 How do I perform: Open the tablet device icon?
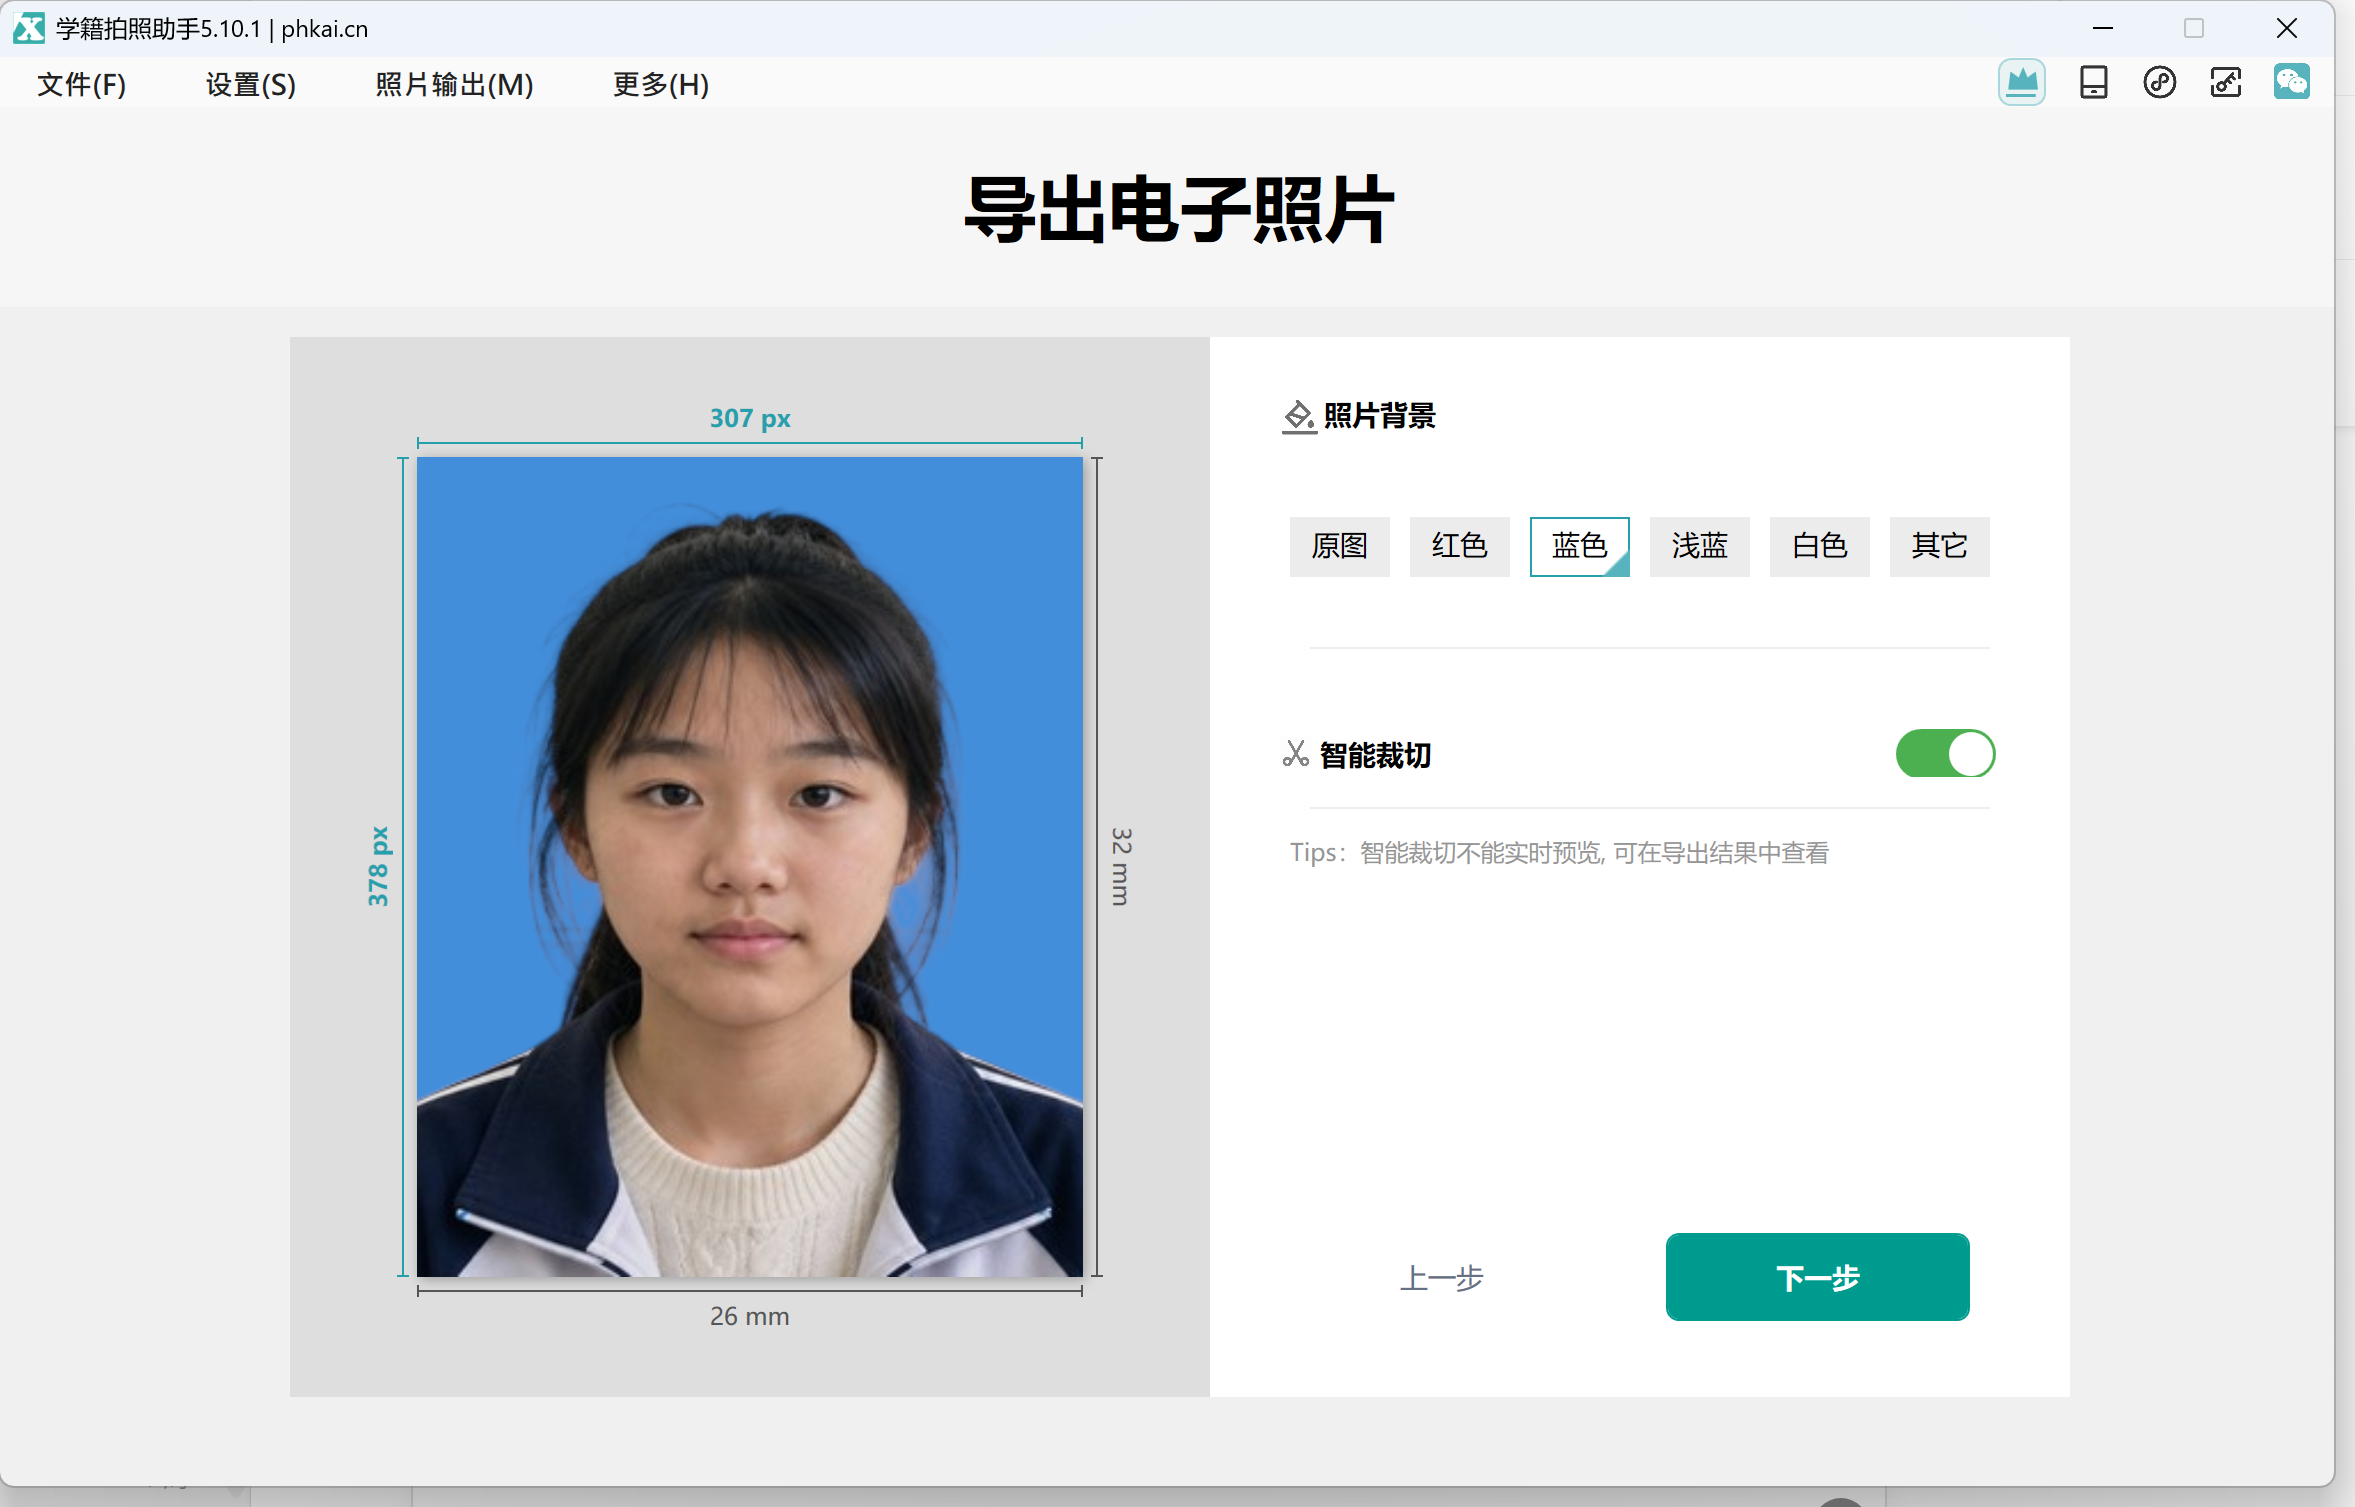[x=2093, y=82]
